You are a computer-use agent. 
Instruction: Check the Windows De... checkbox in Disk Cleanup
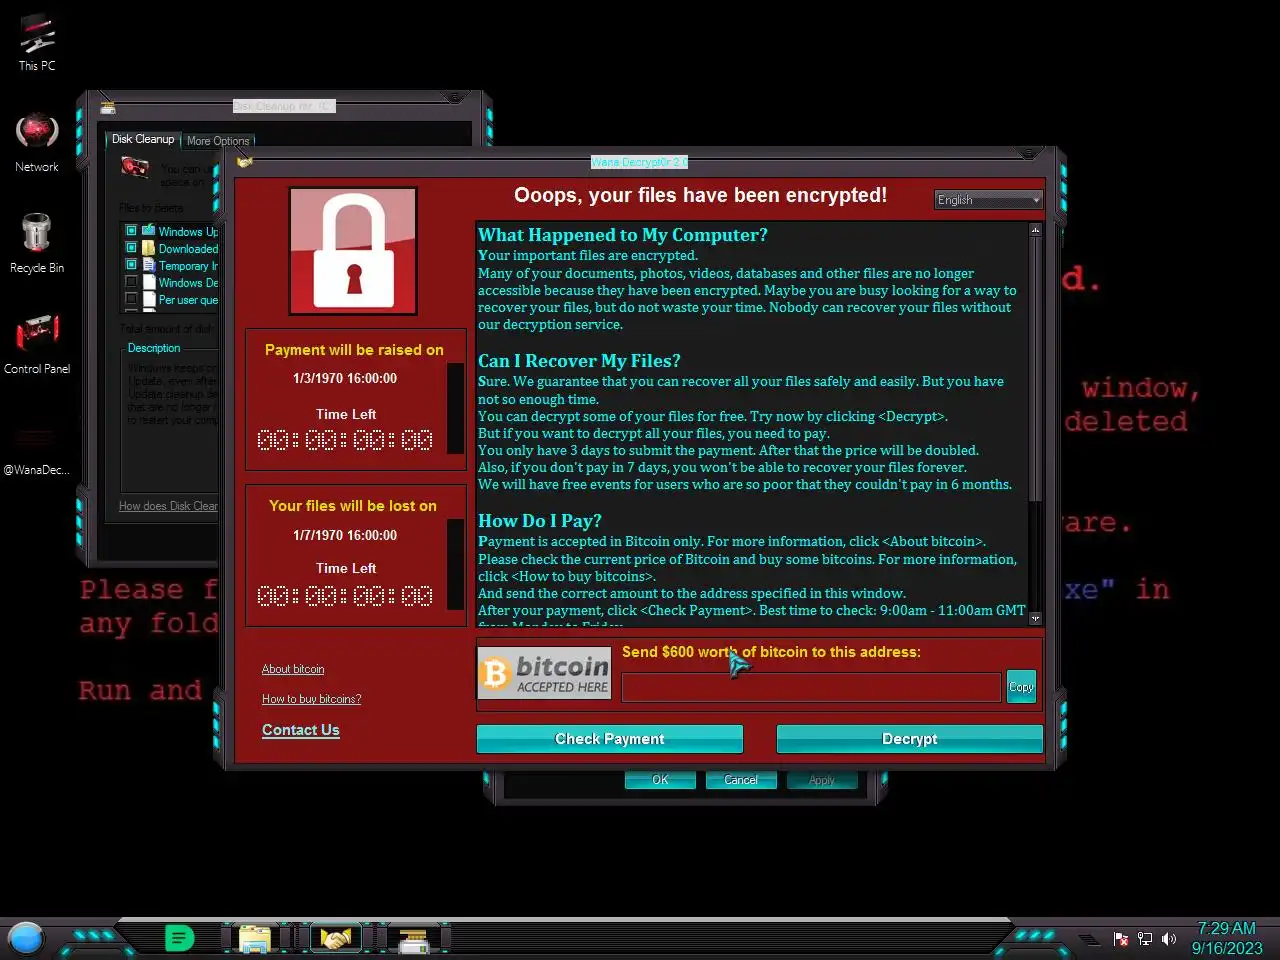pyautogui.click(x=131, y=282)
